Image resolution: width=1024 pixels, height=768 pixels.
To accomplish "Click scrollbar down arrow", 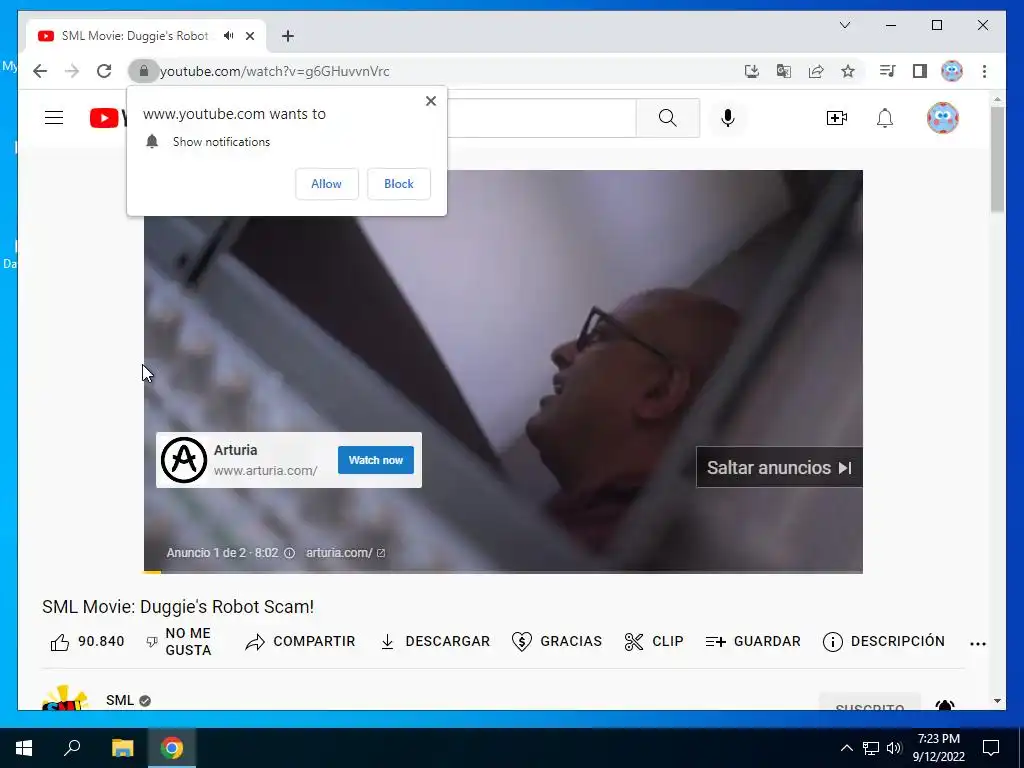I will pos(997,701).
